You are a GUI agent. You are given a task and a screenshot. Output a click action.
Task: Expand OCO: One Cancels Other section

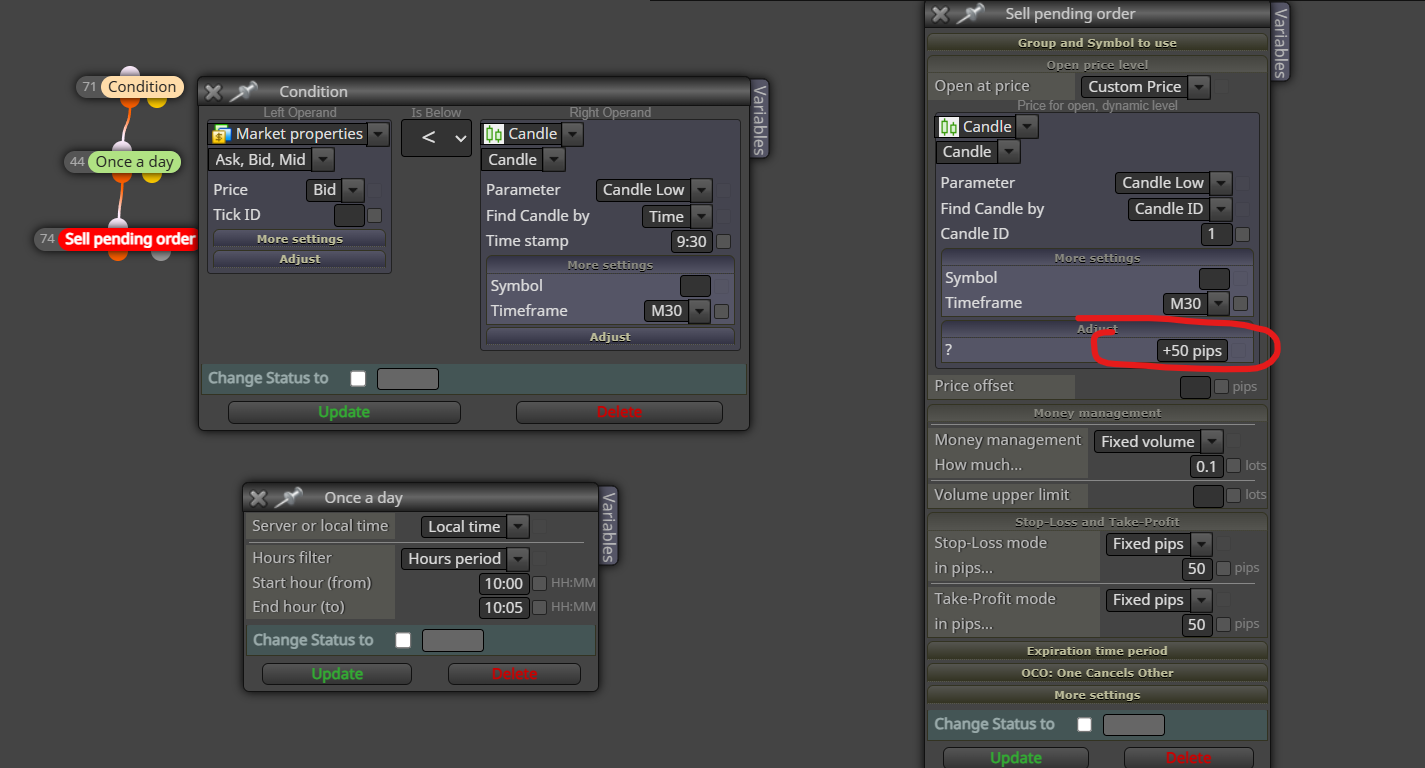coord(1097,673)
